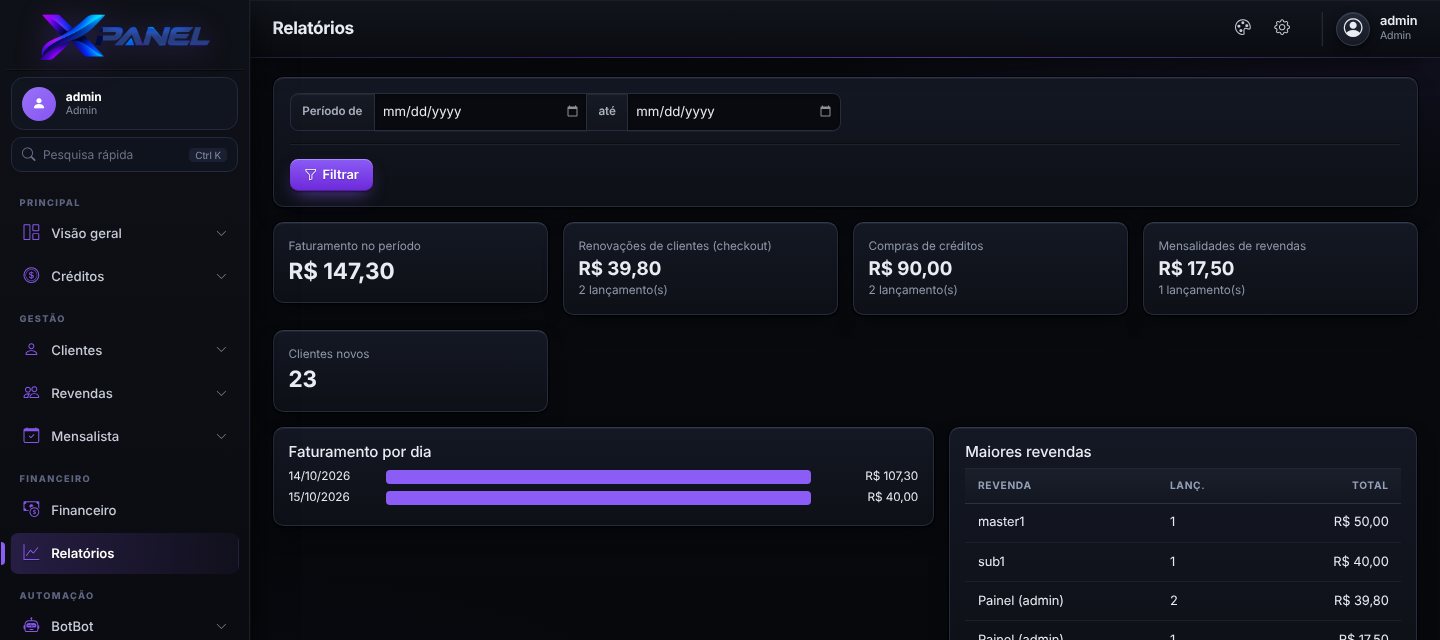
Task: Click the admin name in top bar
Action: [1398, 21]
